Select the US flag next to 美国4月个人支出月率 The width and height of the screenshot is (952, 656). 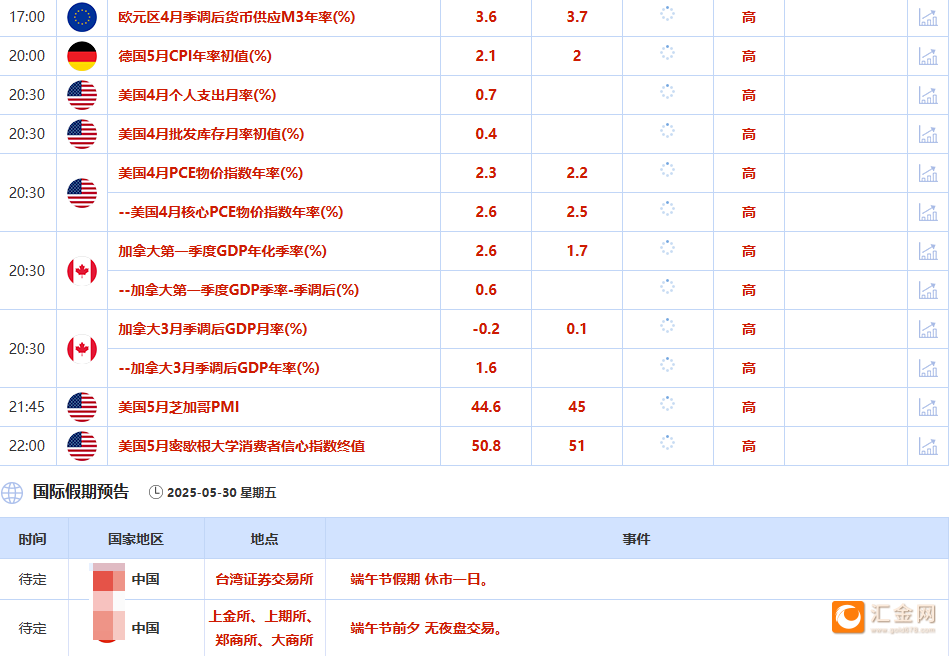point(81,95)
